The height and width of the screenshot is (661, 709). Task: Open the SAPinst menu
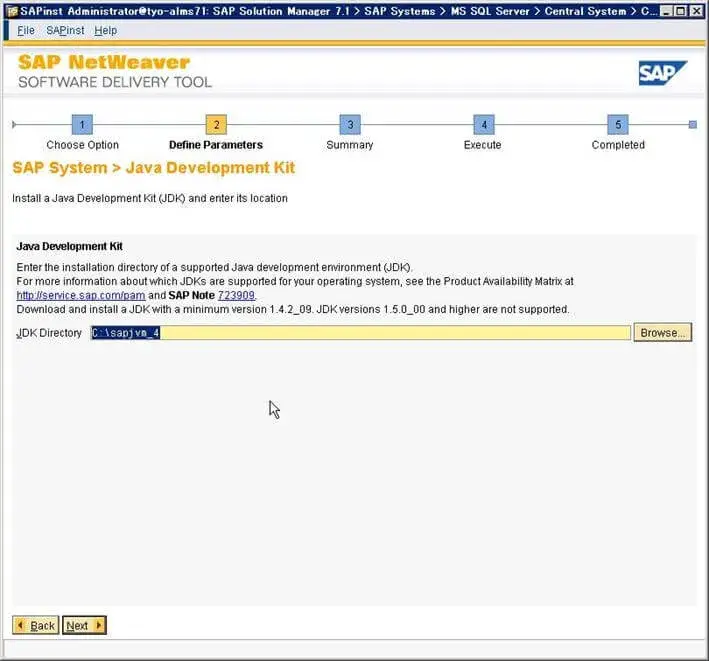pos(65,30)
